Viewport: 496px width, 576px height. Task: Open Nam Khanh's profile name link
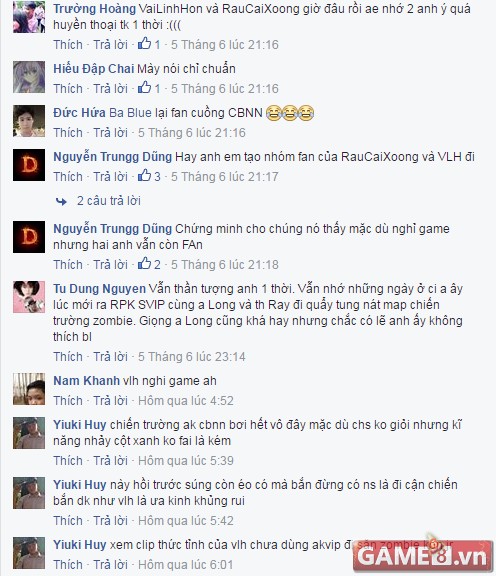86,381
